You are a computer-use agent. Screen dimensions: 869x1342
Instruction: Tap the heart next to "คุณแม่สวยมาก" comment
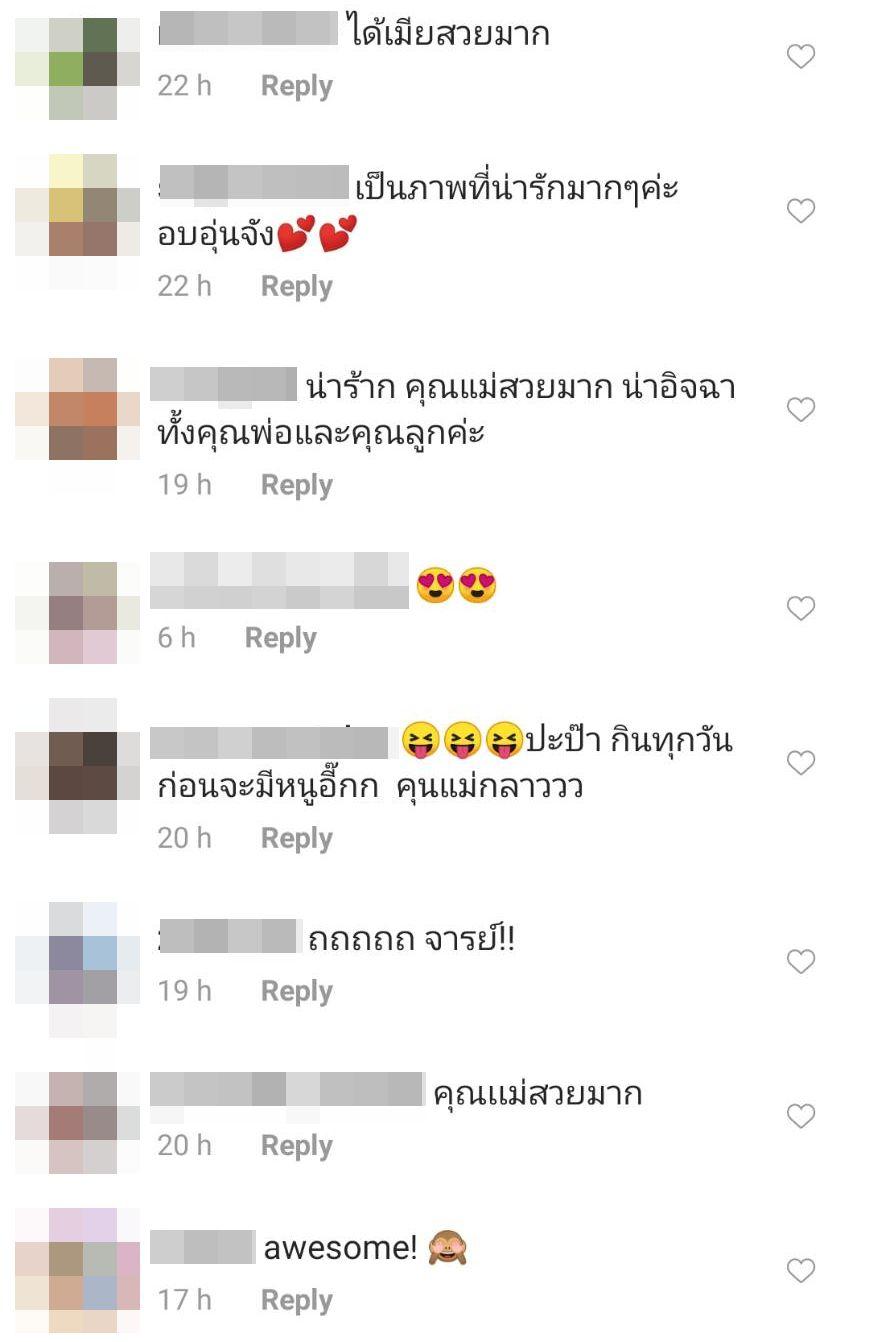801,1116
